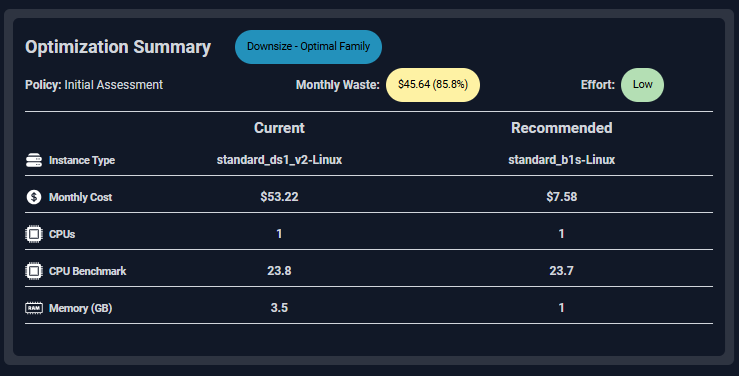
Task: Click the Downsize - Optimal Family badge
Action: [x=308, y=47]
